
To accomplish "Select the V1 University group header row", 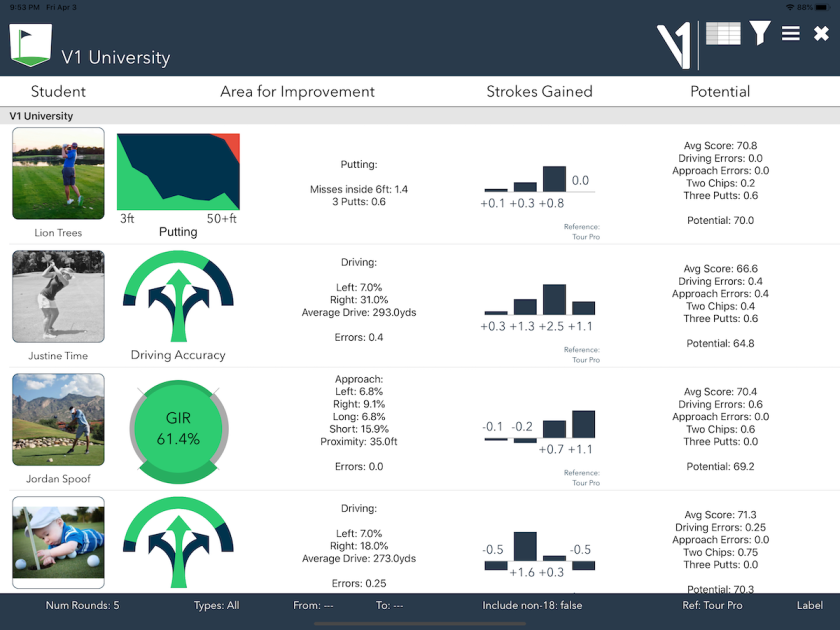I will 420,116.
